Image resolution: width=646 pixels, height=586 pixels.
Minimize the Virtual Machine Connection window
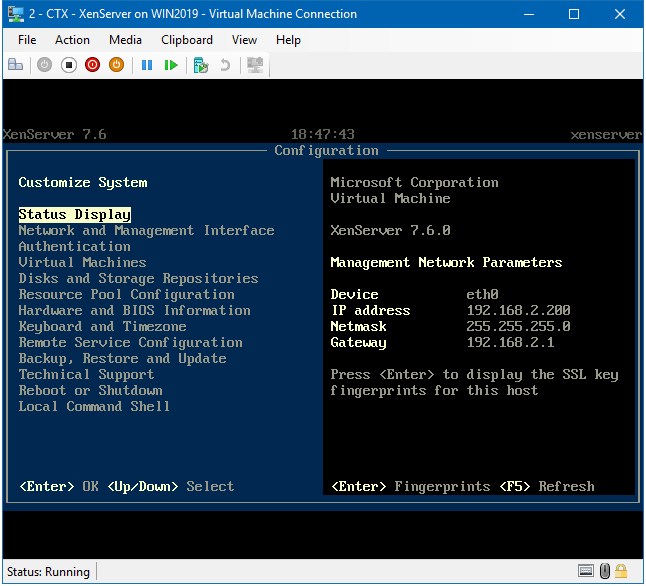coord(529,14)
